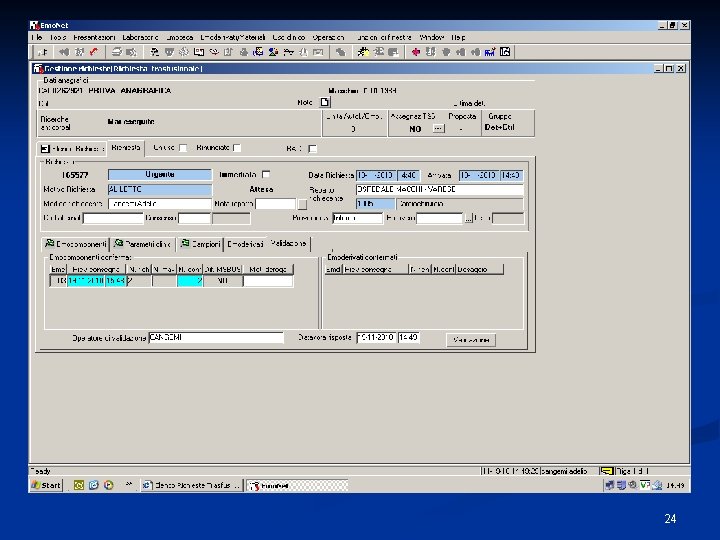
Task: Open the ellipsis lookup beside the Paziente field
Action: click(x=468, y=217)
